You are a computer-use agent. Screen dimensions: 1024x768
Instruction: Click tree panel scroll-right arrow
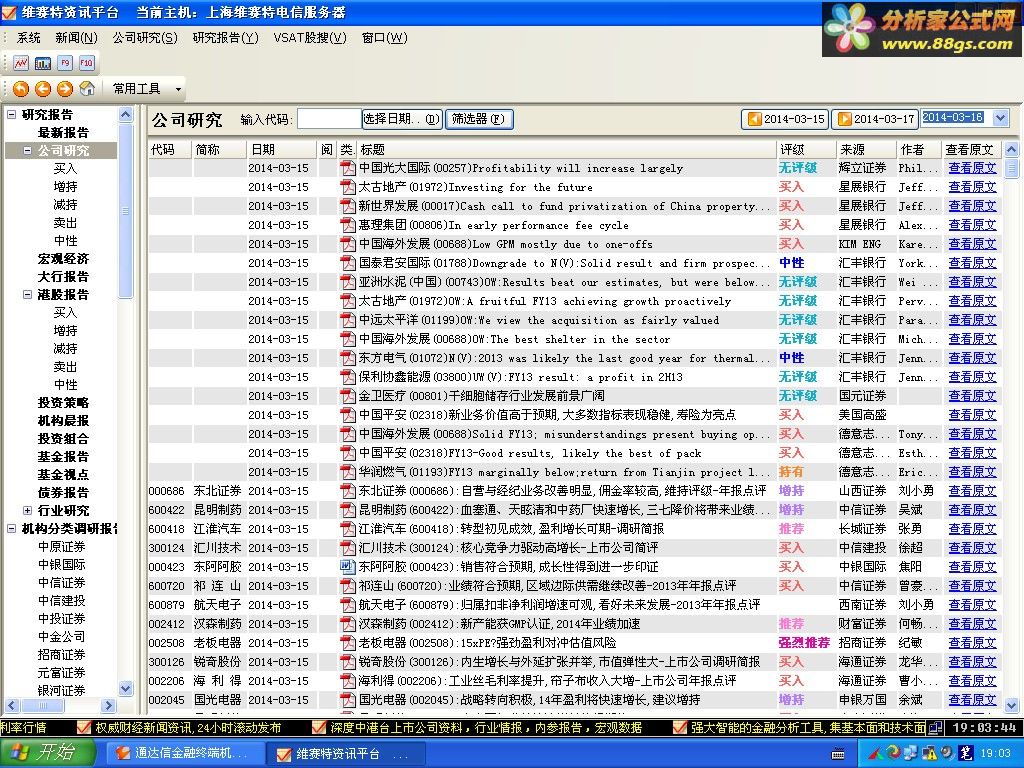point(108,705)
